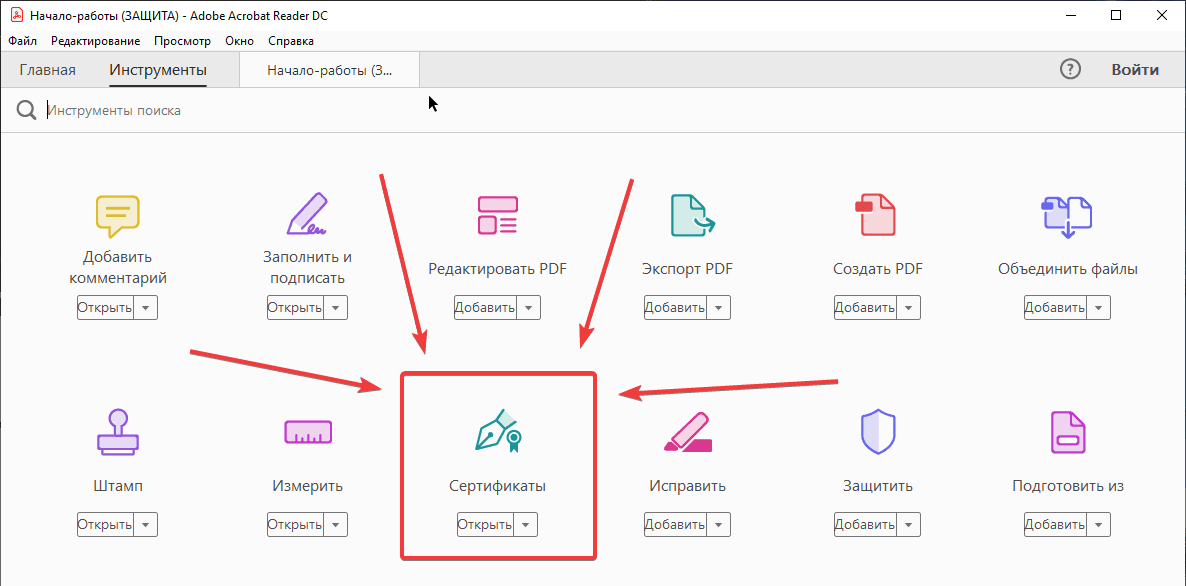Select the Заполнить и подписать pen icon
Viewport: 1186px width, 586px height.
click(x=307, y=215)
